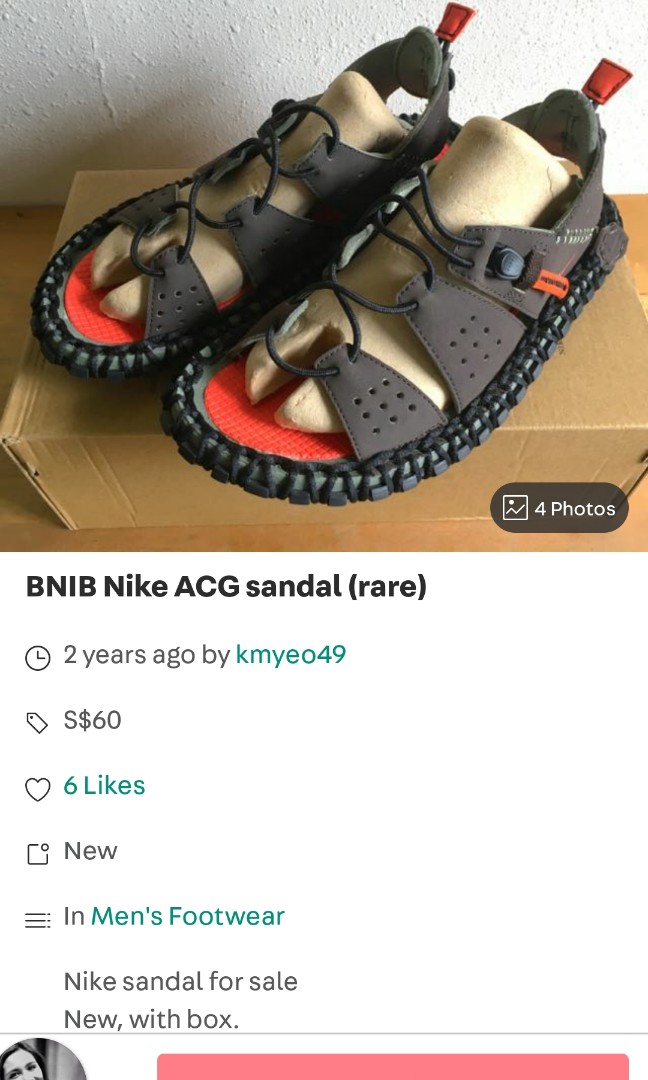The width and height of the screenshot is (648, 1080).
Task: Click the image gallery icon in photos badge
Action: (515, 508)
